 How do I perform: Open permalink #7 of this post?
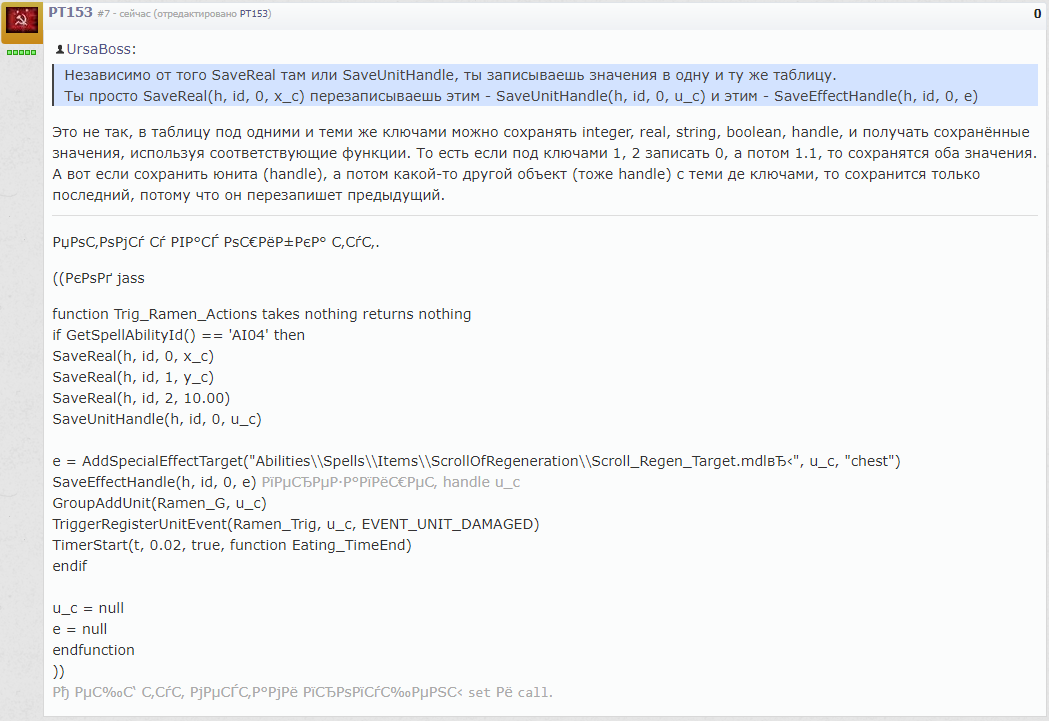point(103,13)
